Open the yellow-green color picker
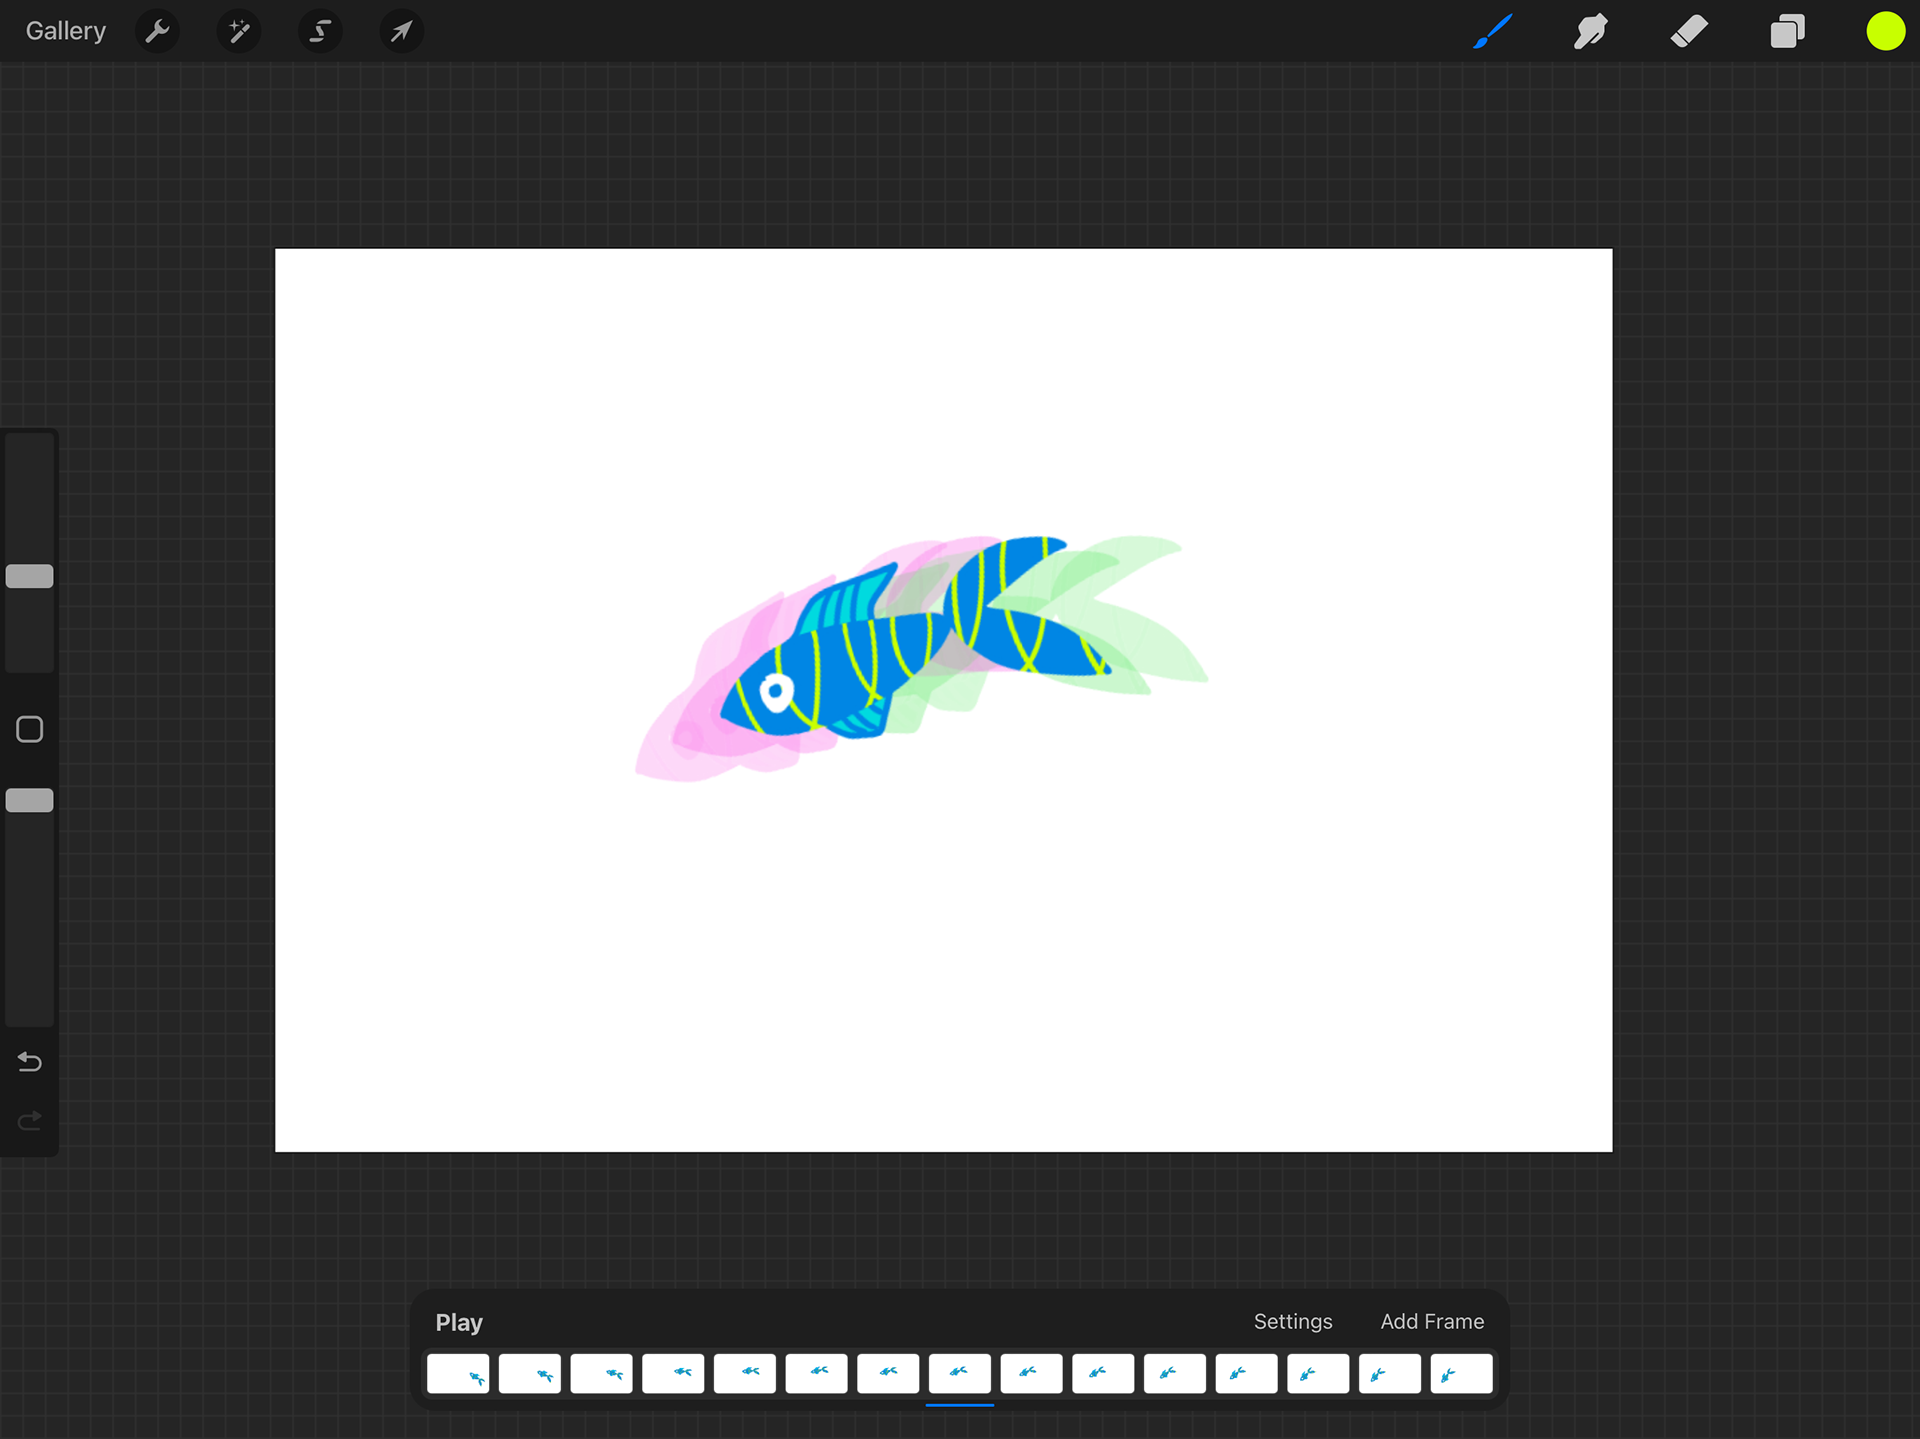Viewport: 1920px width, 1439px height. (1885, 31)
